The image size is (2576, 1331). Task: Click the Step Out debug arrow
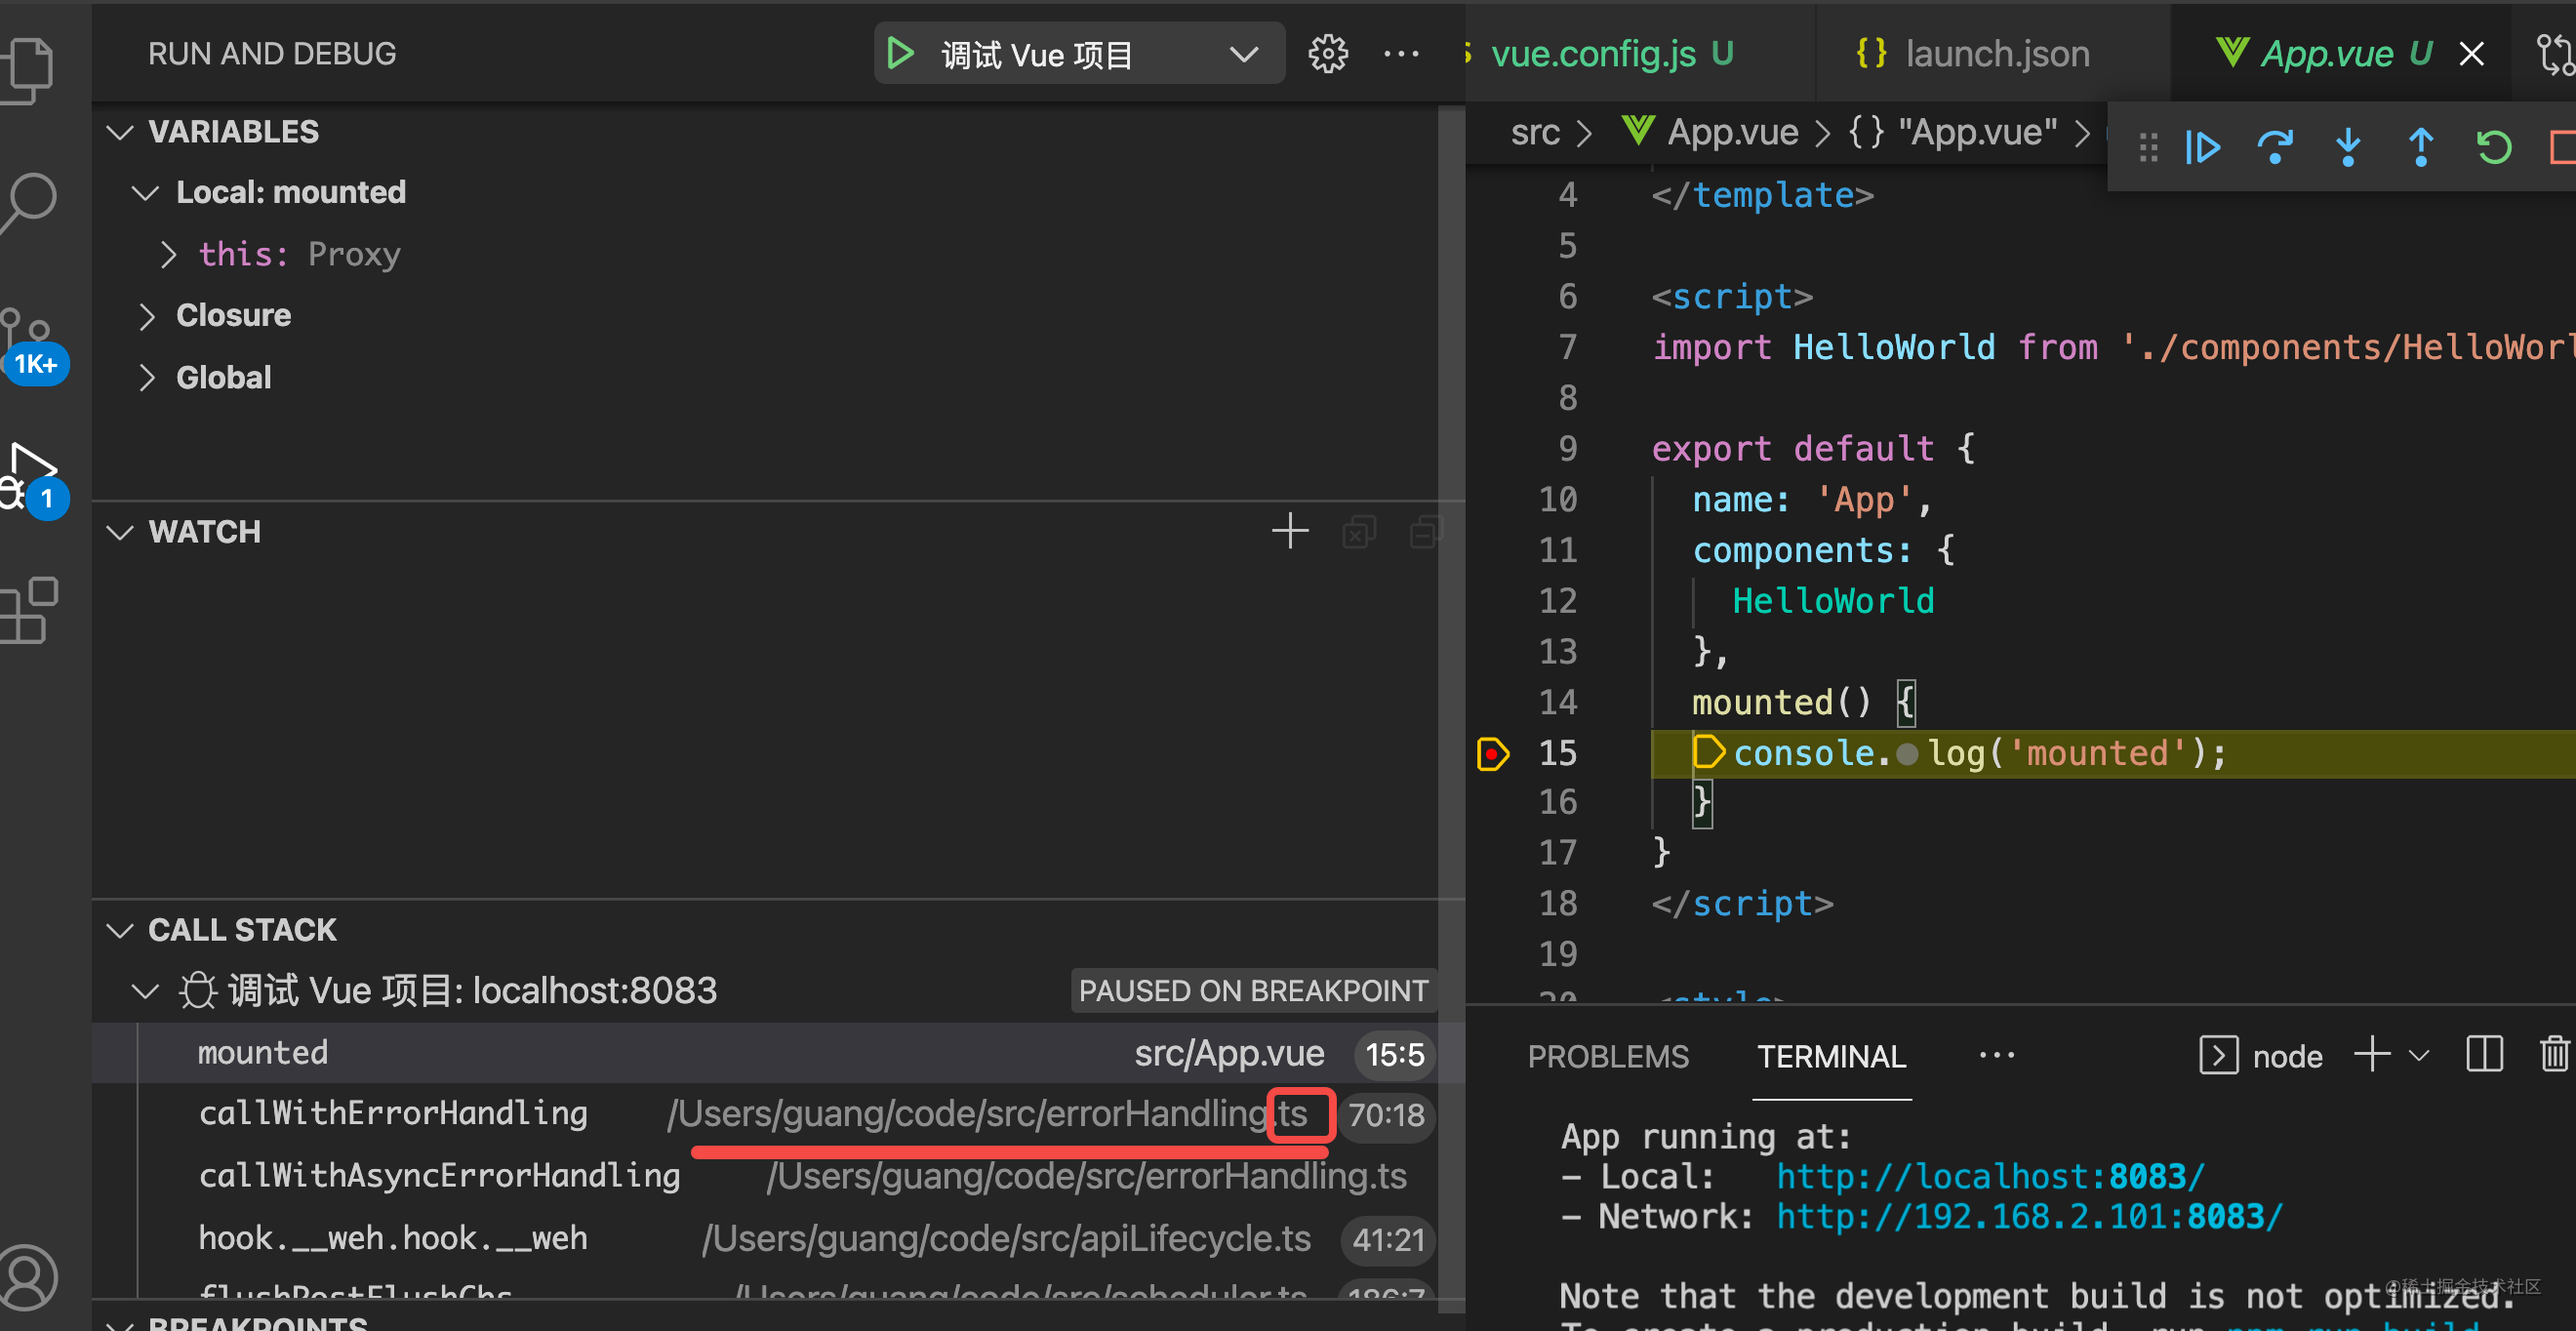[2421, 148]
